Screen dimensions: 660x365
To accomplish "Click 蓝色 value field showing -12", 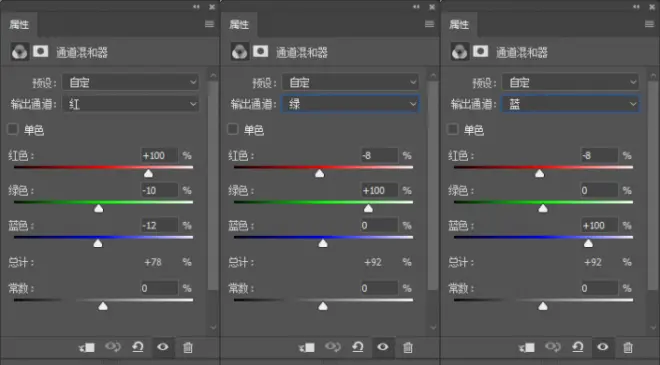I will click(159, 225).
